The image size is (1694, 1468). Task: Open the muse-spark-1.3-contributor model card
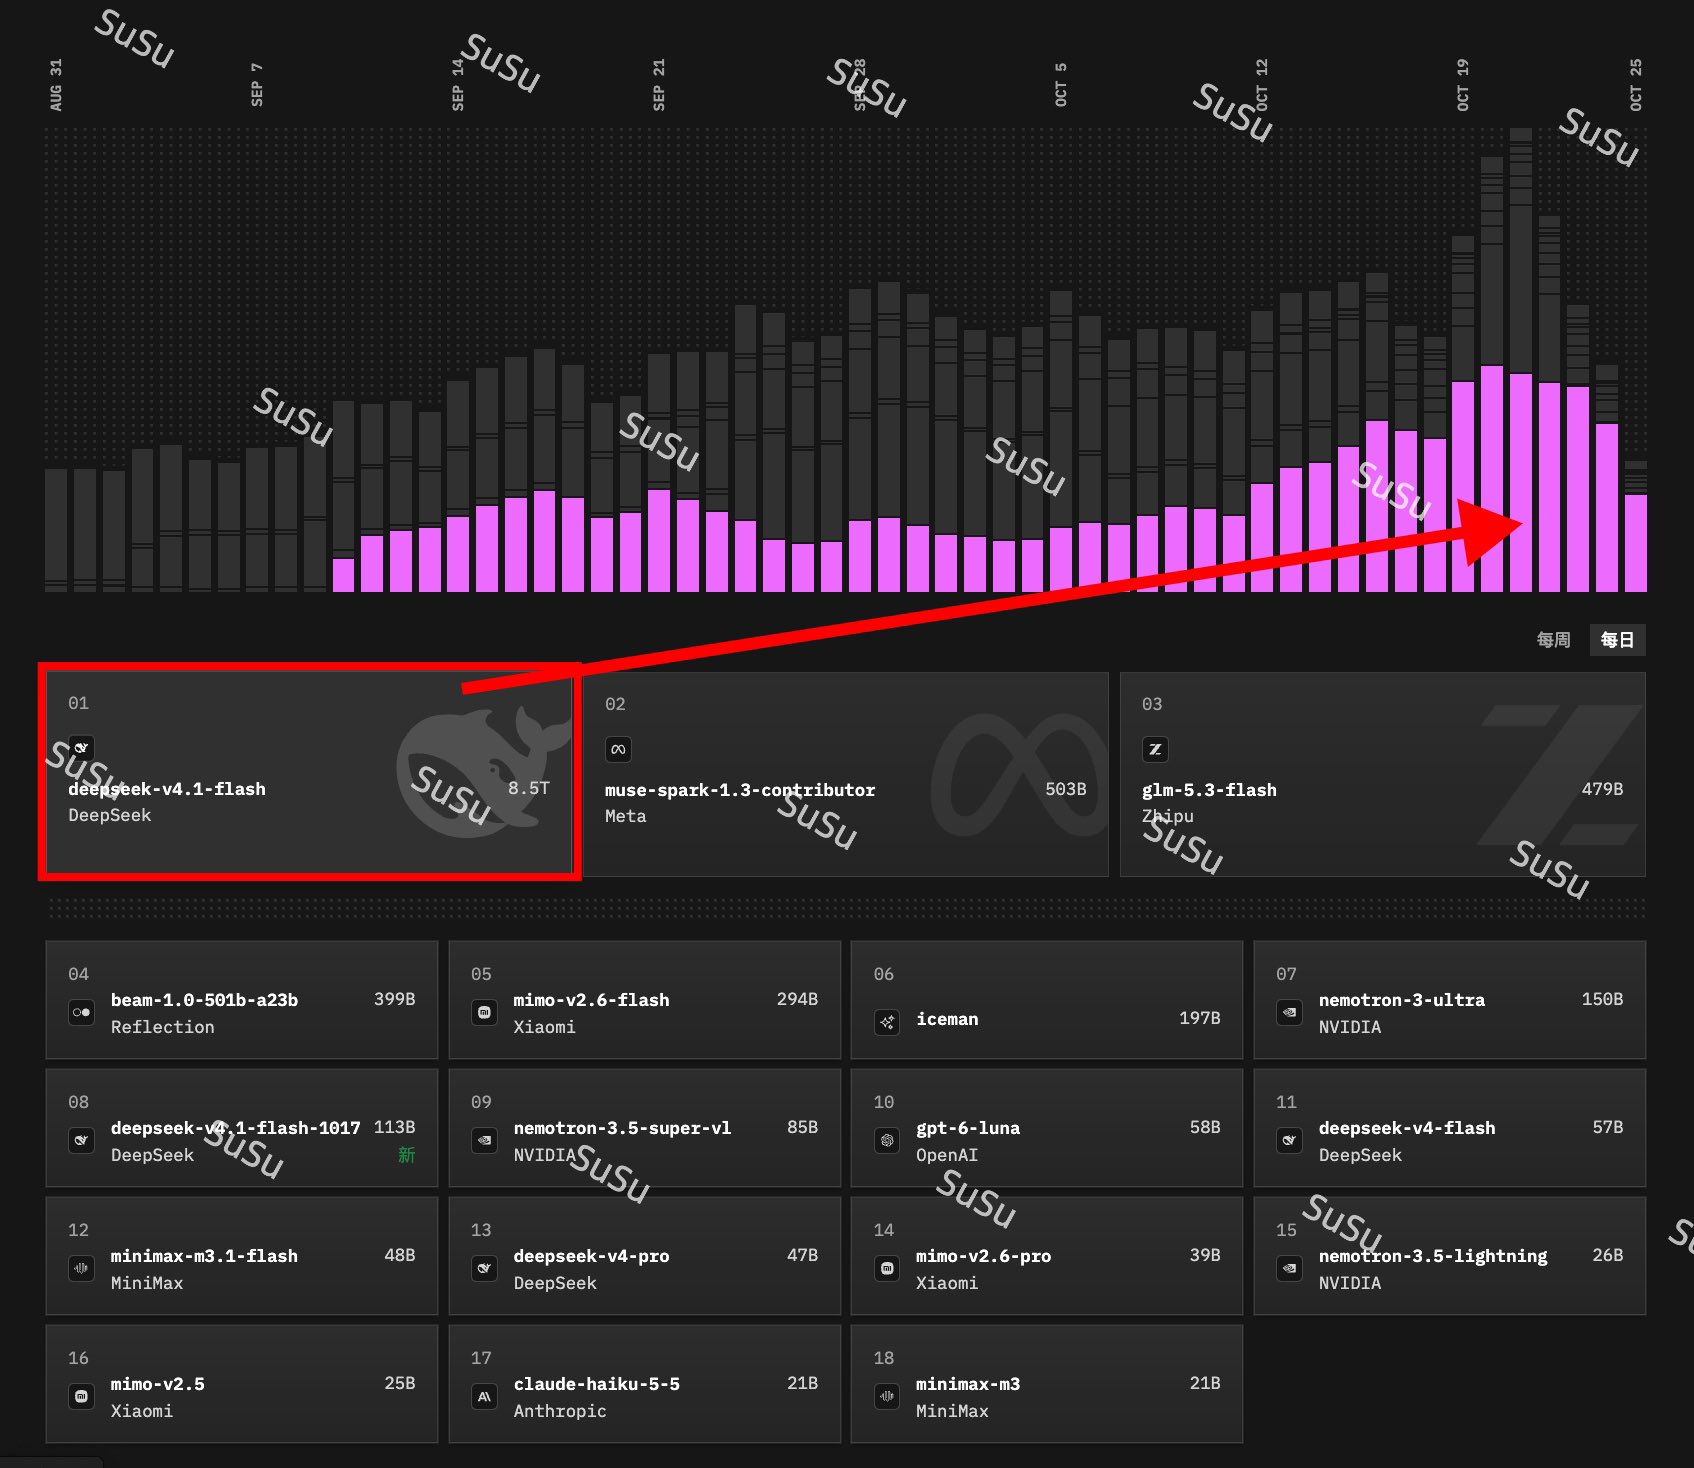(x=845, y=774)
